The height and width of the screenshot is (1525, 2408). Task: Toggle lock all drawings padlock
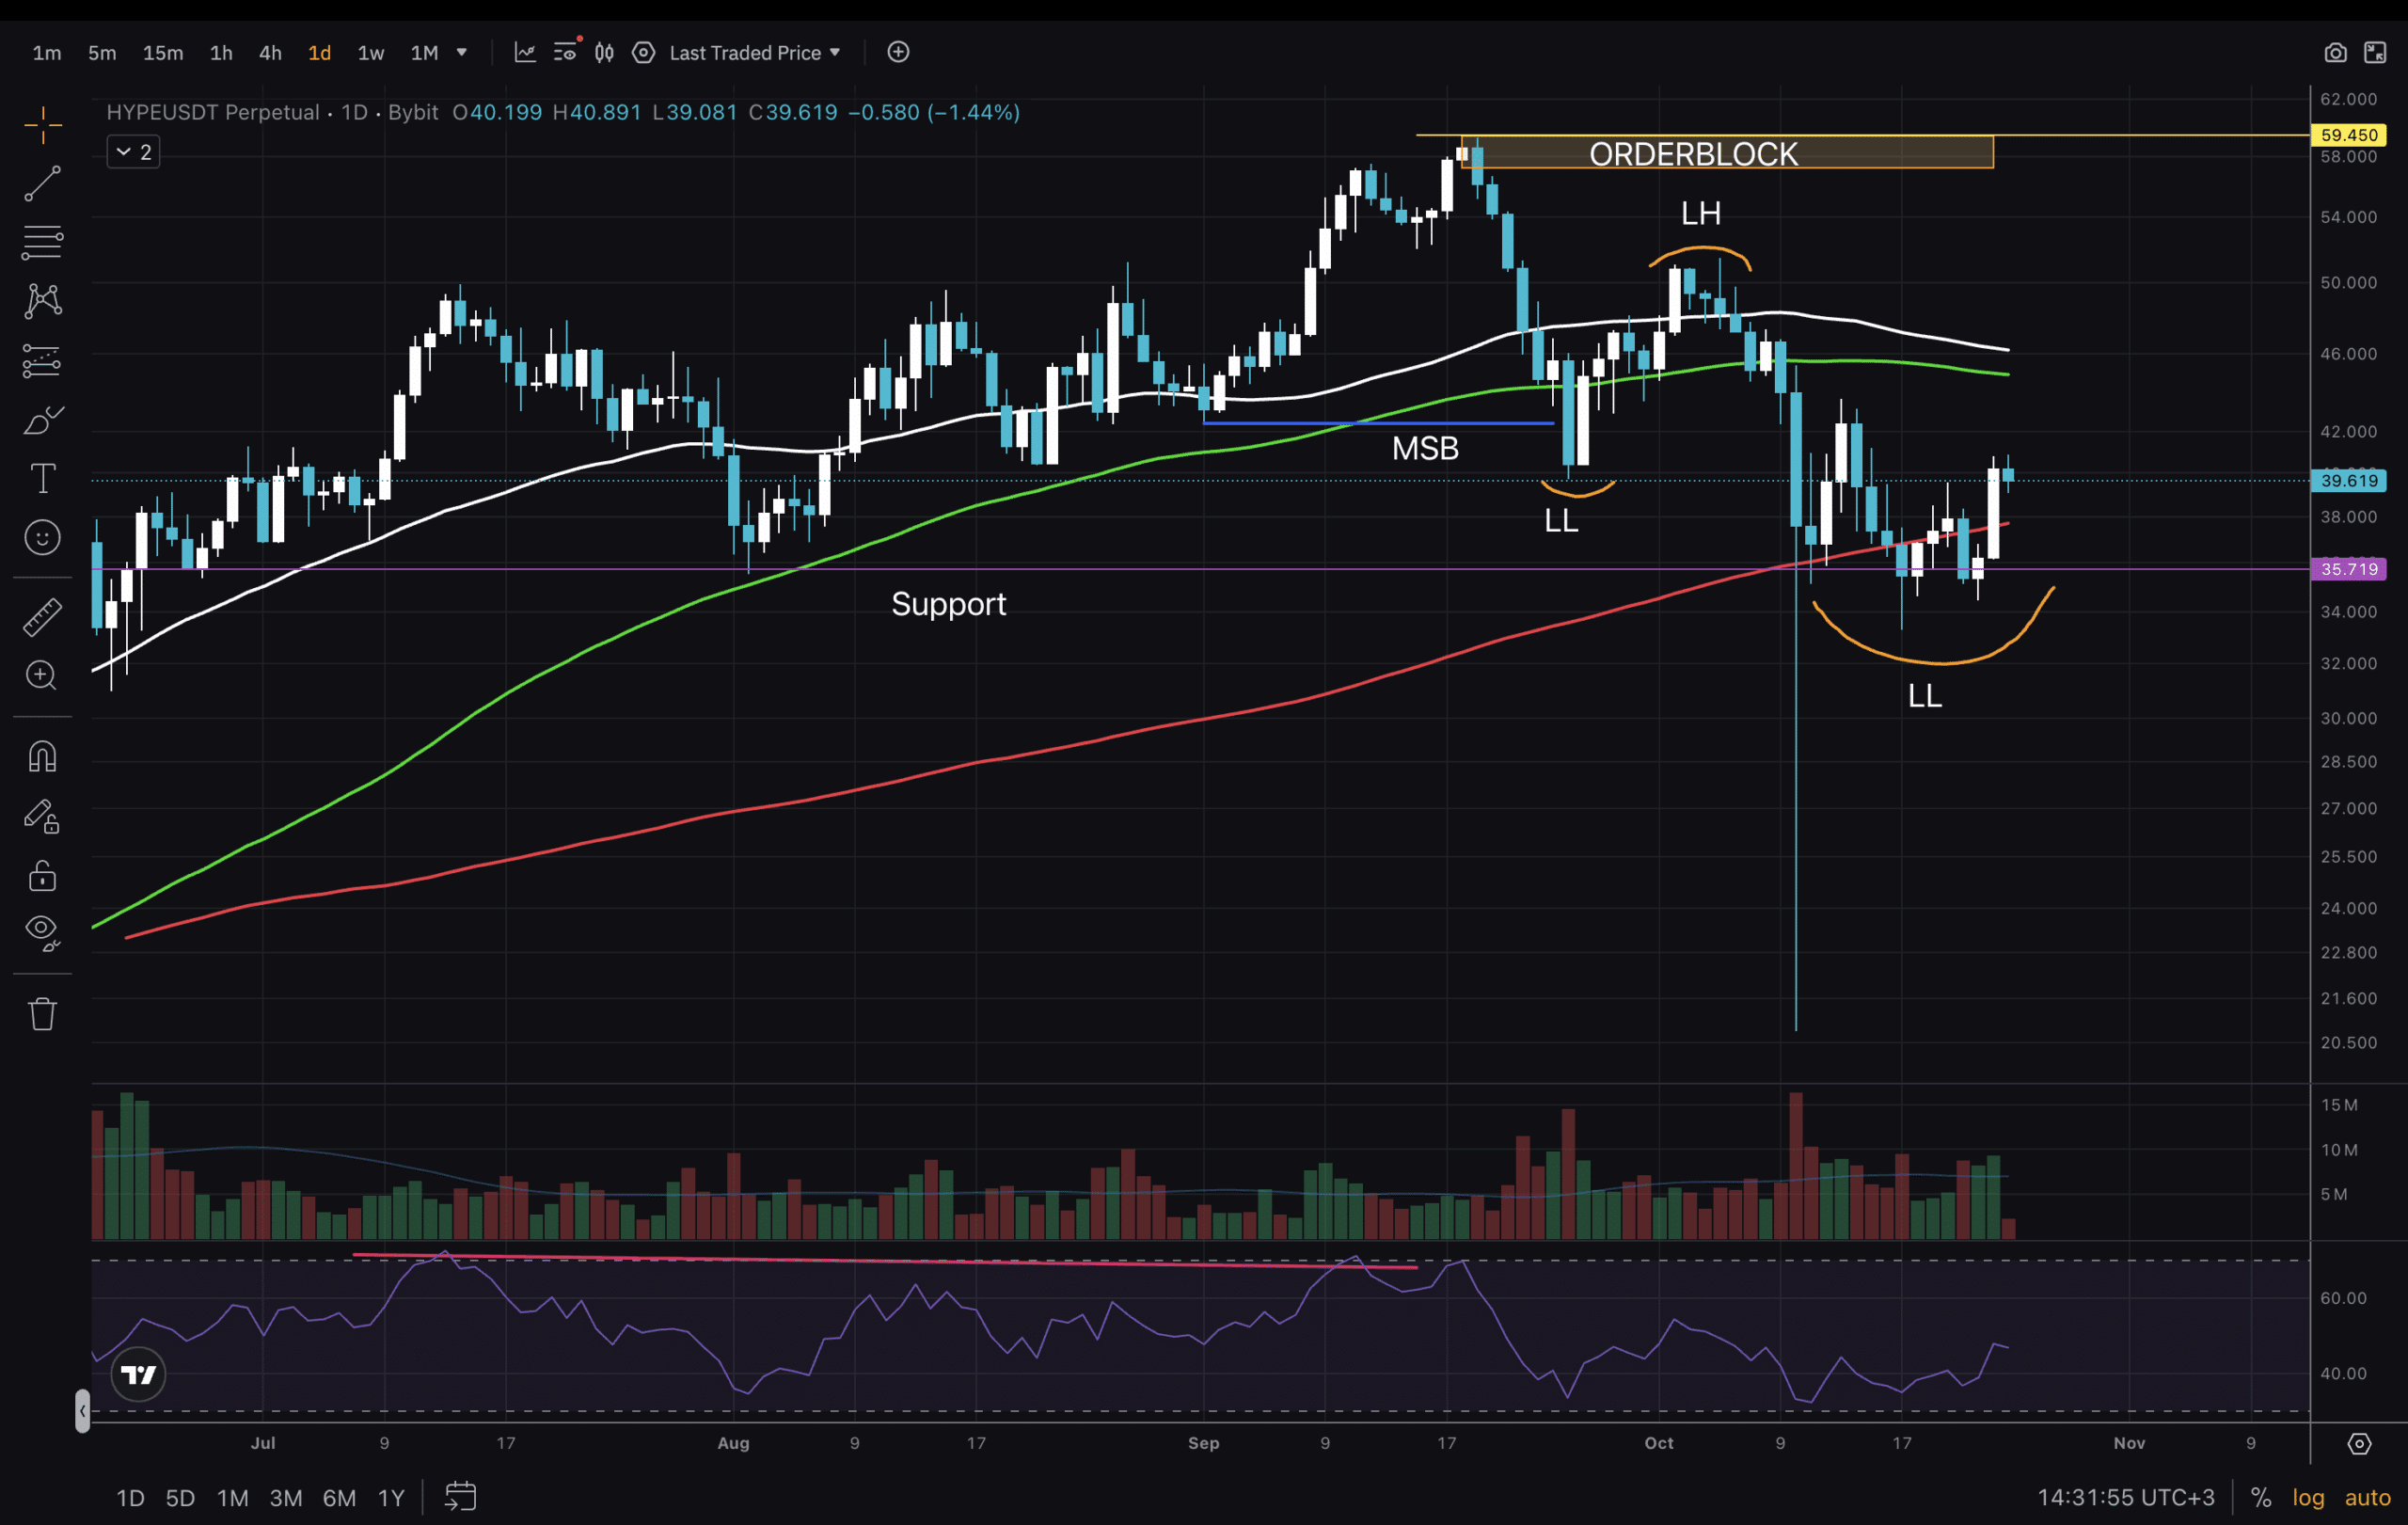42,876
